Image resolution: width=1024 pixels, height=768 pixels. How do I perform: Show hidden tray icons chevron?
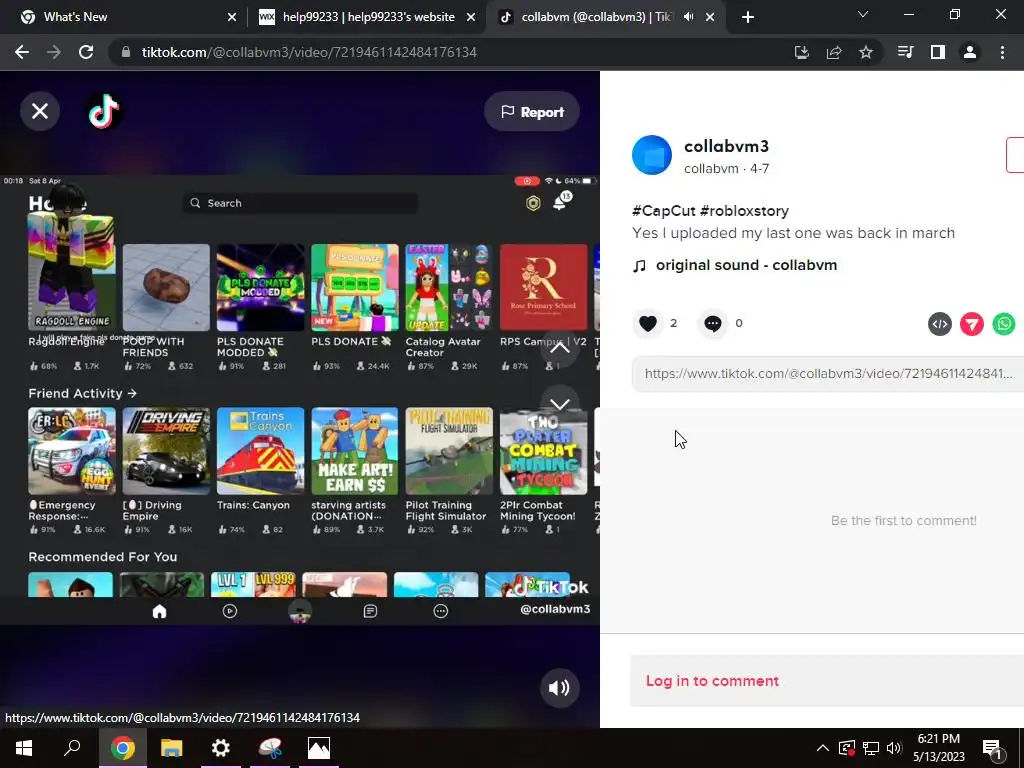(x=823, y=748)
